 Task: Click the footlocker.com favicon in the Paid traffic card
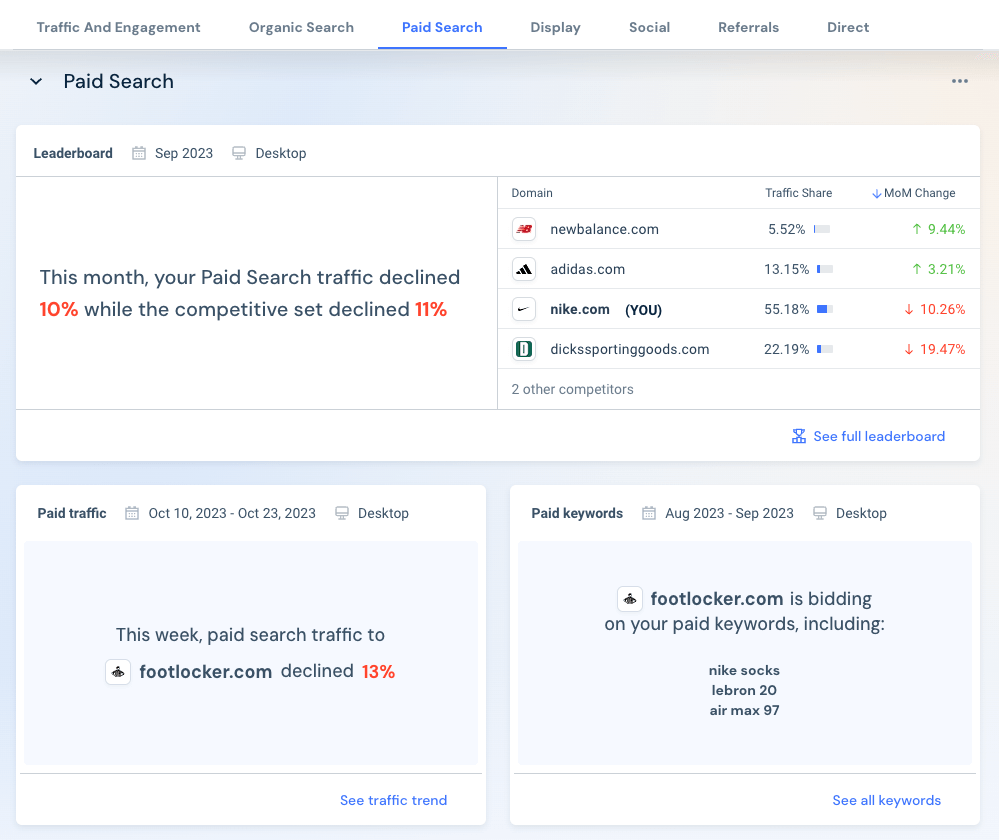(118, 672)
